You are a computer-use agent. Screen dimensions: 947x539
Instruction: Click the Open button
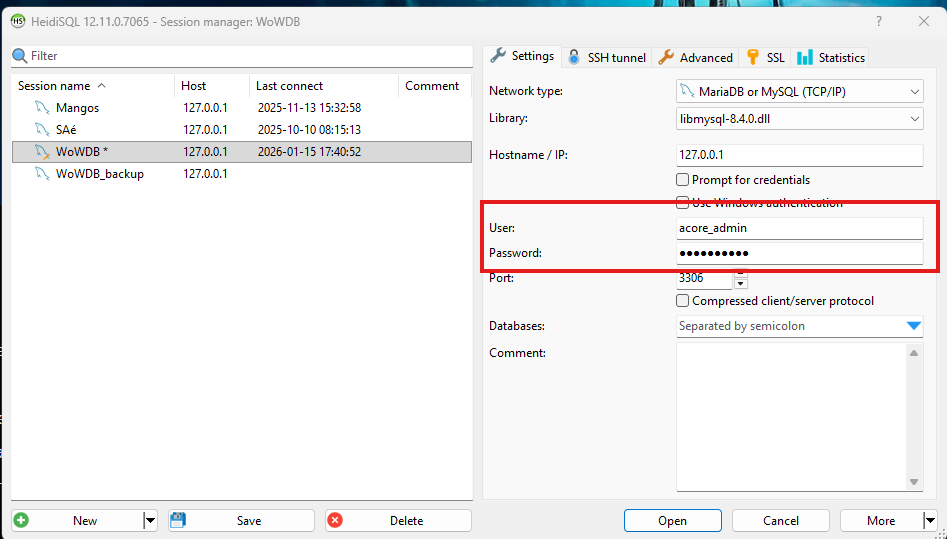(x=672, y=520)
